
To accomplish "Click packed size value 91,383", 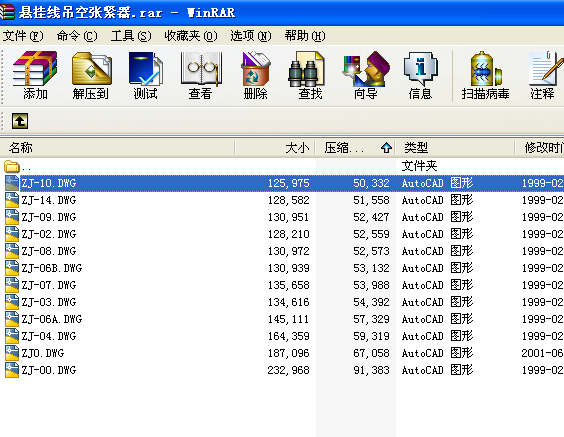I will pyautogui.click(x=371, y=370).
